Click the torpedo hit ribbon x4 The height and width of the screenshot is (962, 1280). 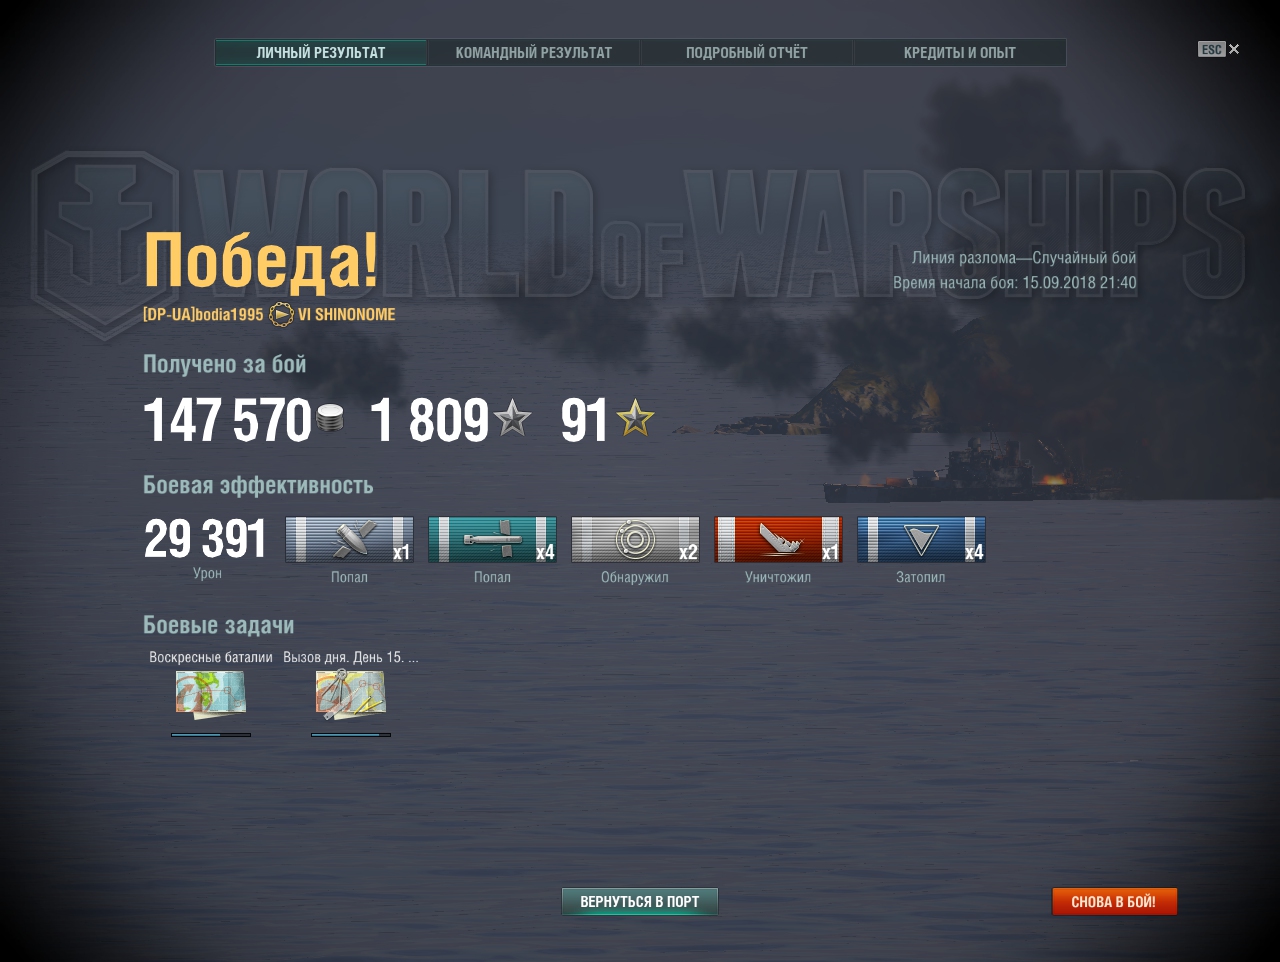click(492, 540)
